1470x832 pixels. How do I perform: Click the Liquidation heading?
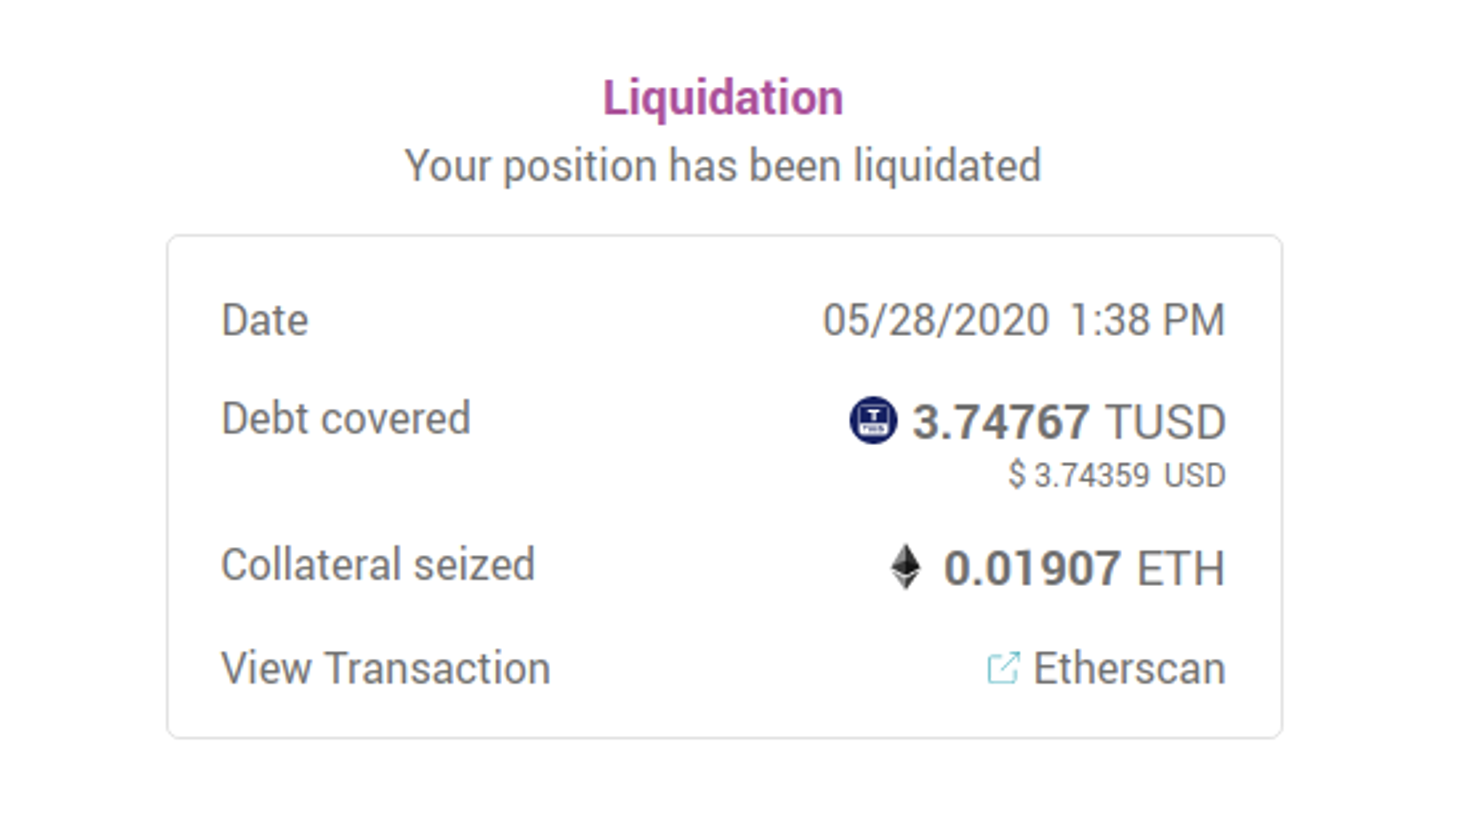pos(723,98)
